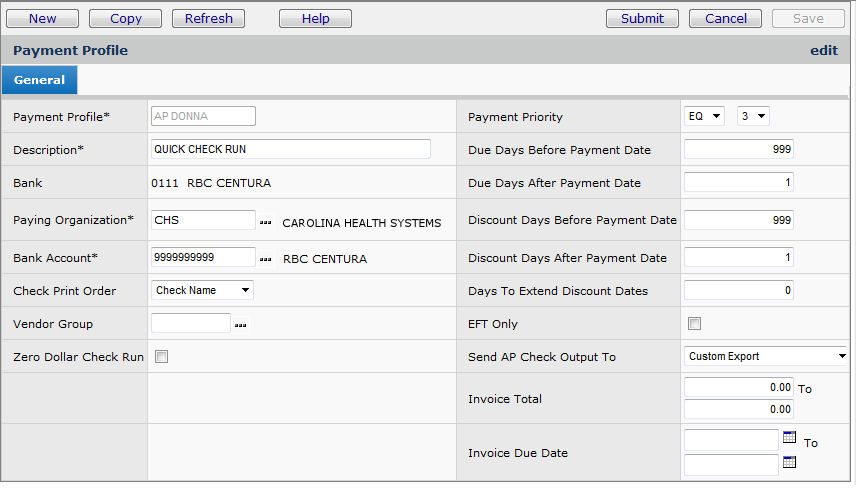Open calendar for second Invoice Due Date
This screenshot has width=856, height=488.
point(789,462)
